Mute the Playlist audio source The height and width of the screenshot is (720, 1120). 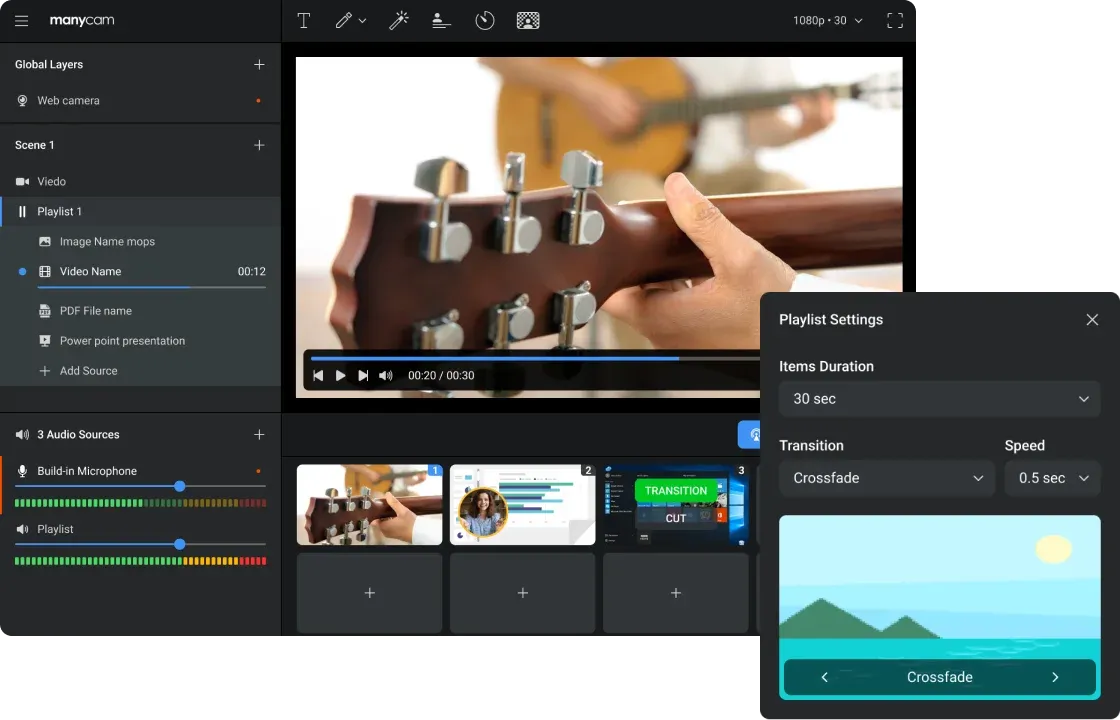pyautogui.click(x=22, y=529)
